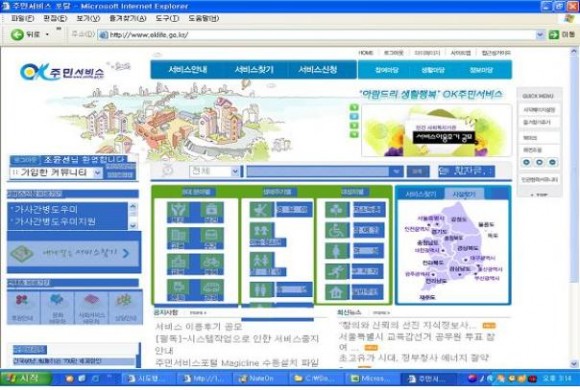The image size is (580, 390).
Task: Switch to the 시설찾기 tab above the map
Action: coord(464,194)
